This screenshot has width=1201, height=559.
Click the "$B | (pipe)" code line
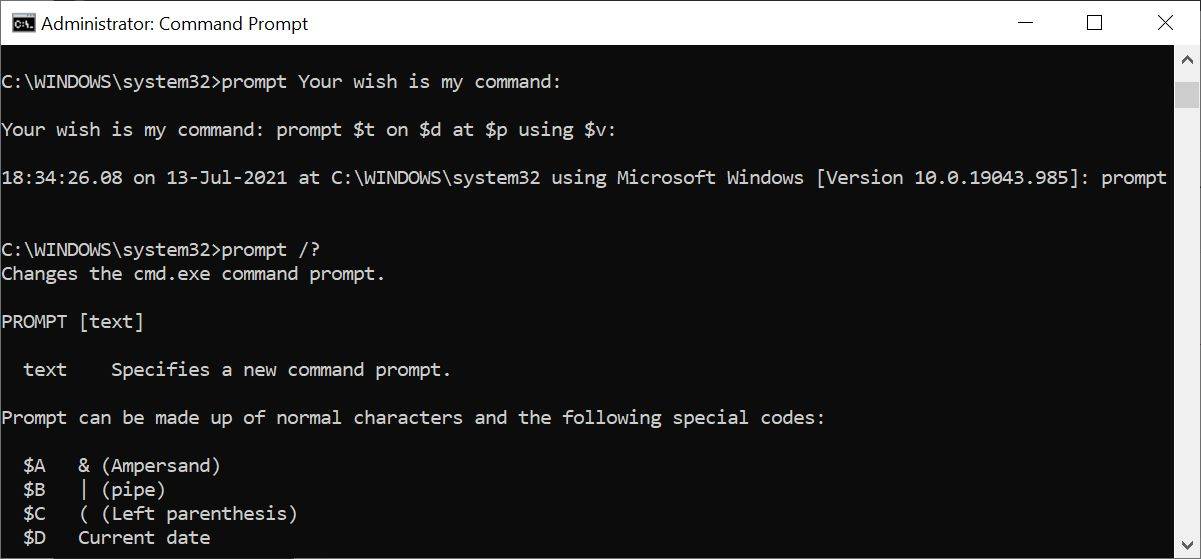coord(95,490)
